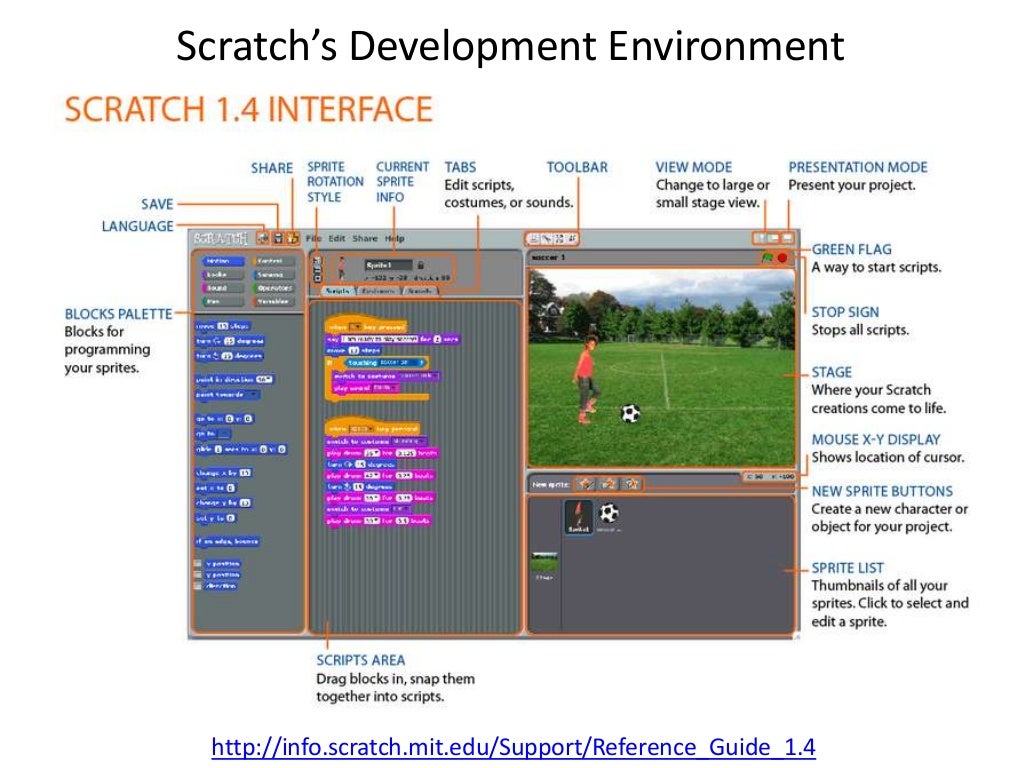Select the Sensing blocks category

(x=274, y=274)
